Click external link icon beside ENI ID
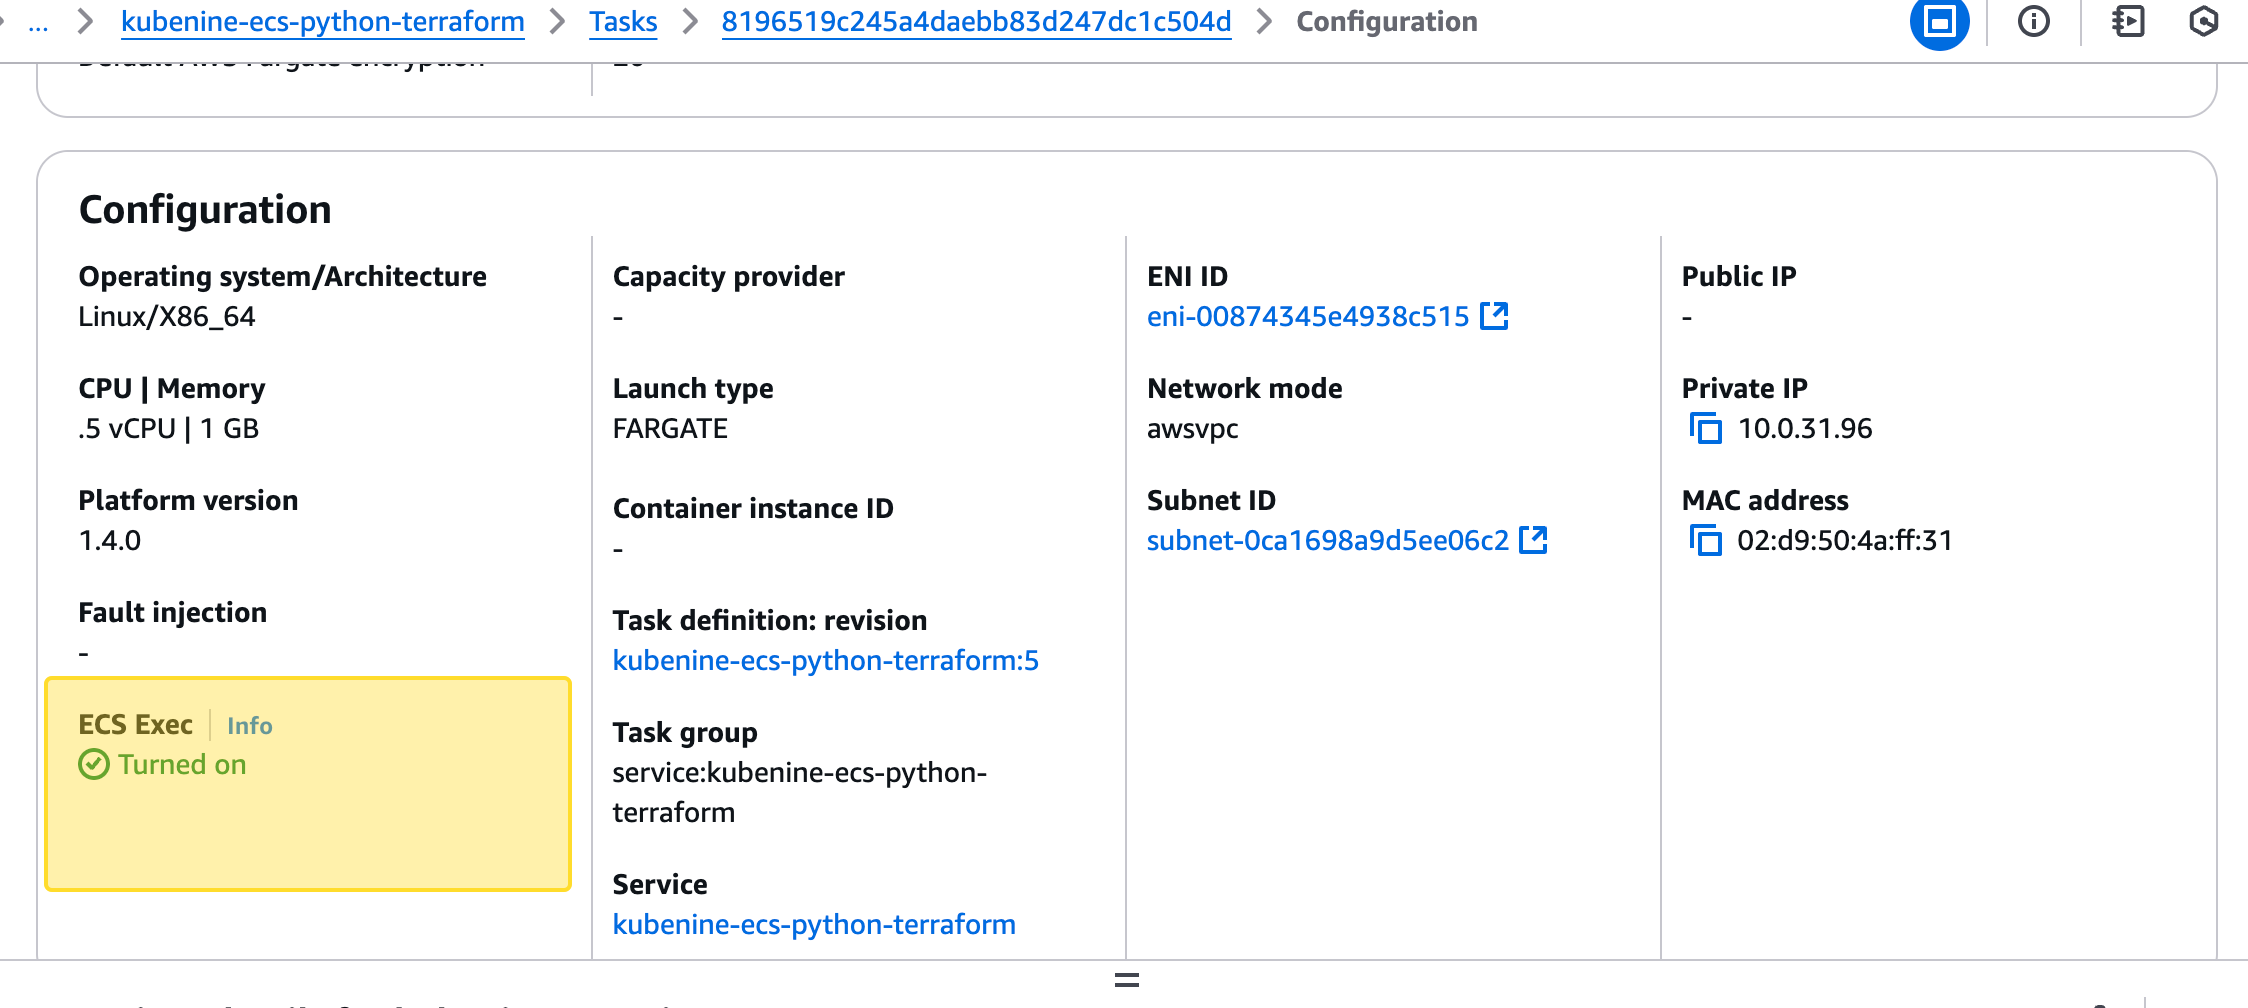2248x1008 pixels. pos(1494,316)
